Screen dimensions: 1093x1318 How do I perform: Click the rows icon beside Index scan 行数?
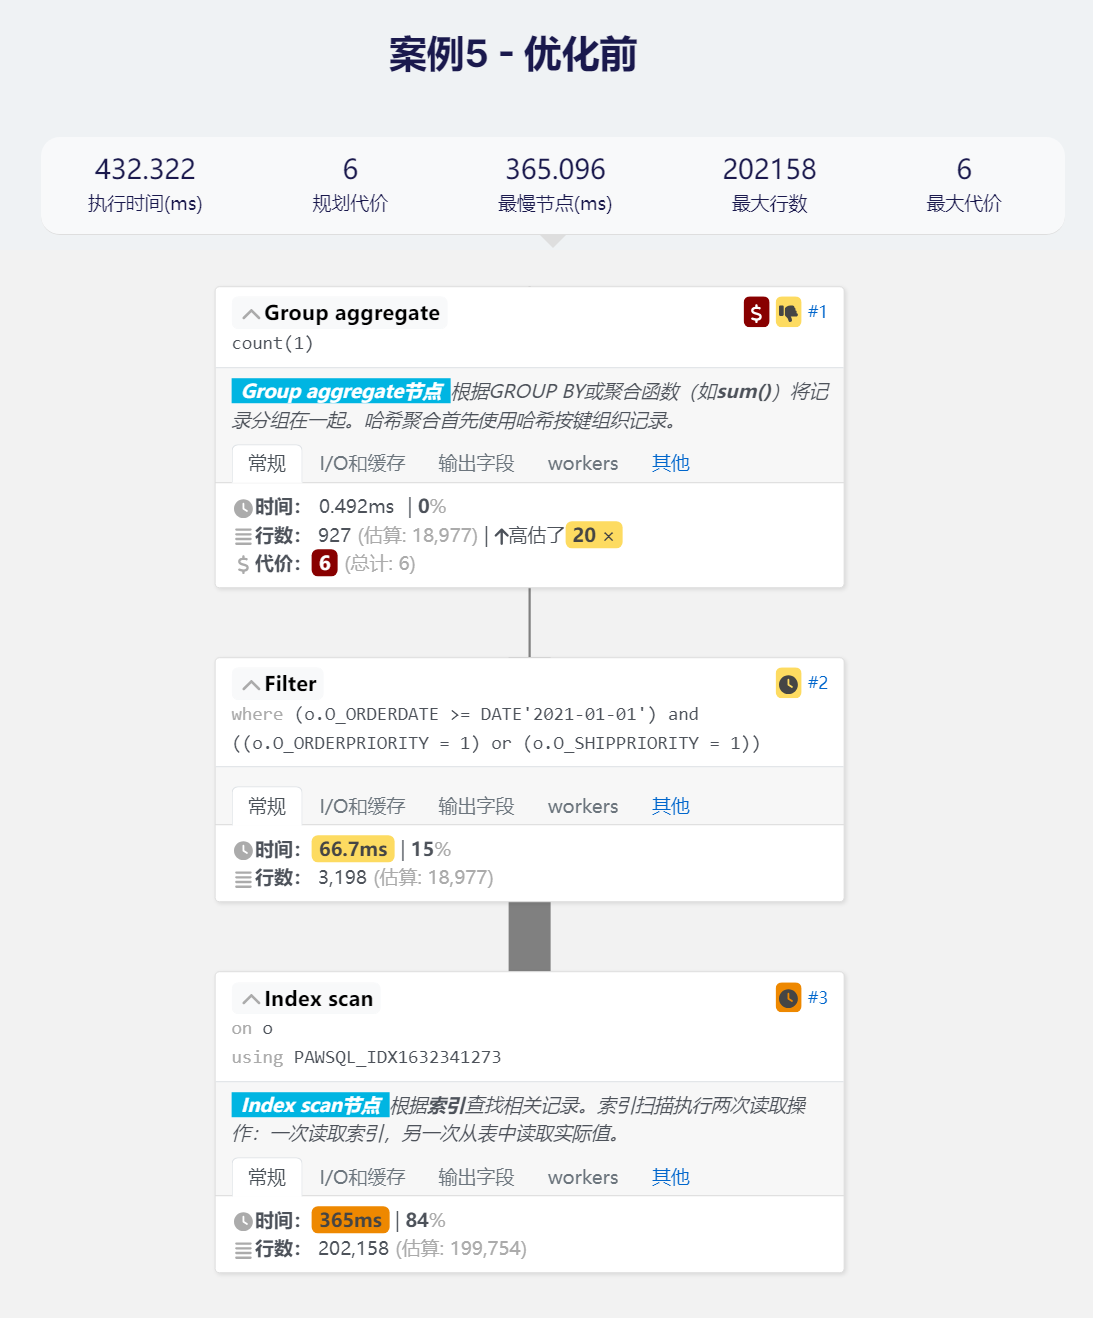point(243,1250)
